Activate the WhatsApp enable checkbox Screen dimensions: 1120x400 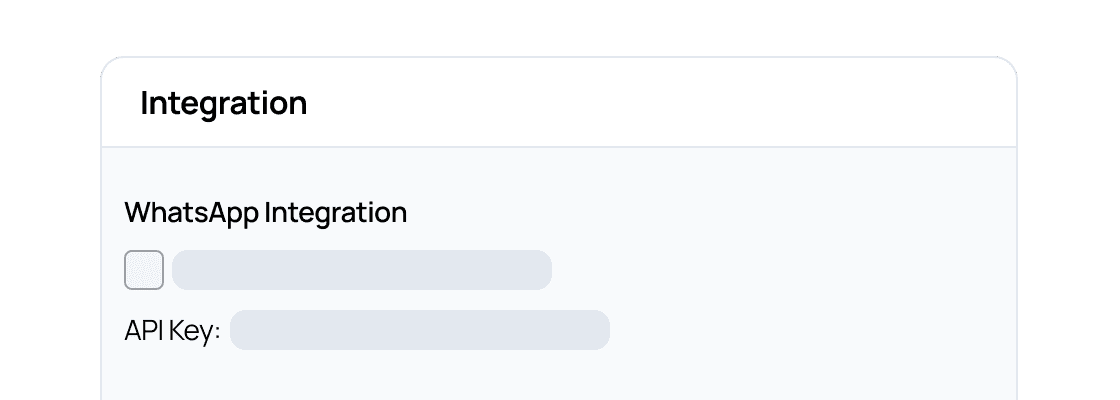pos(144,270)
